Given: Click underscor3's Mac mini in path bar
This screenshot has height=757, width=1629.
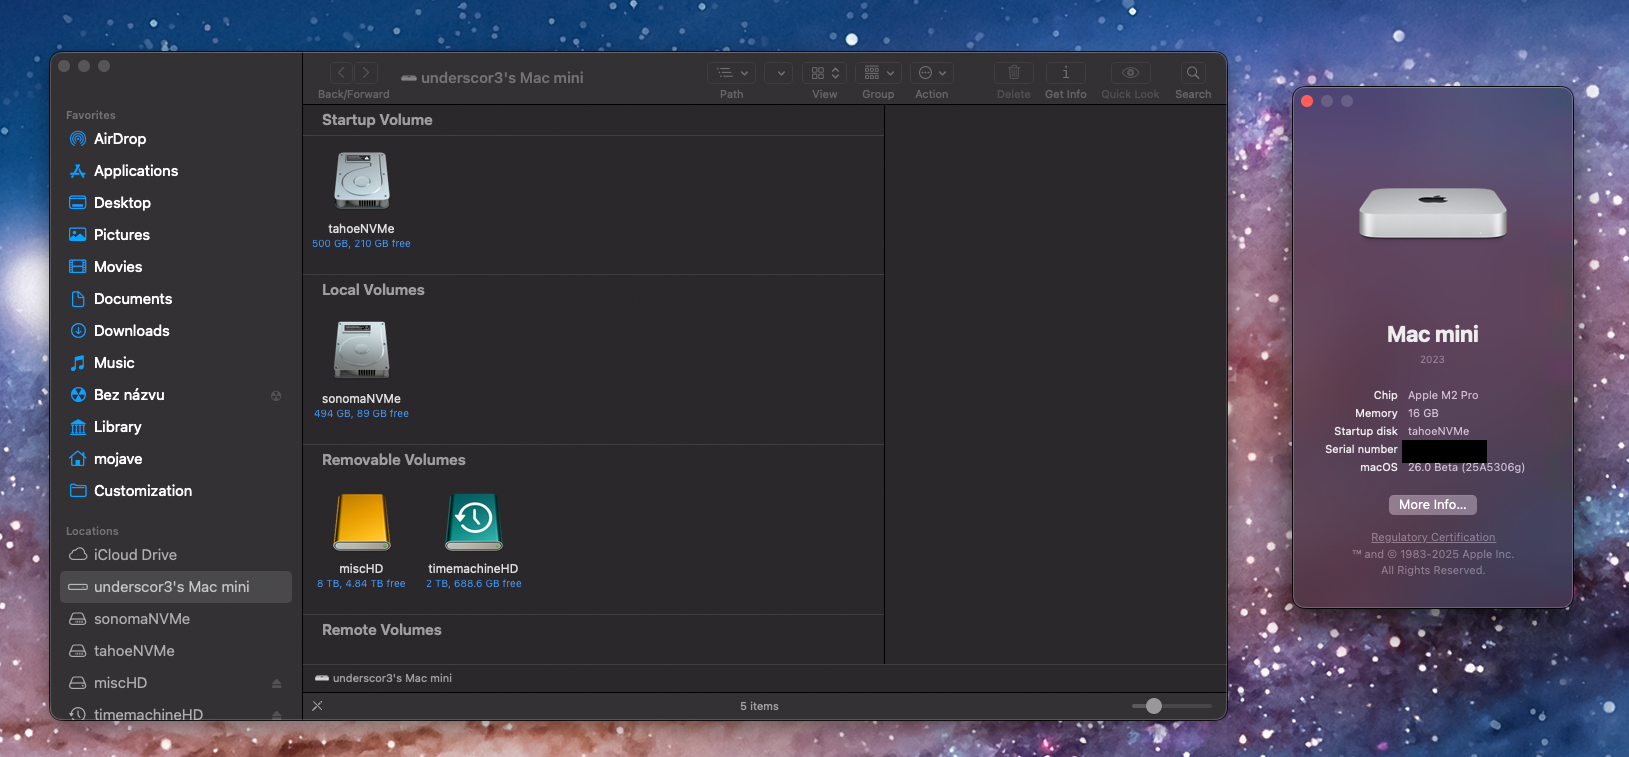Looking at the screenshot, I should pyautogui.click(x=384, y=678).
